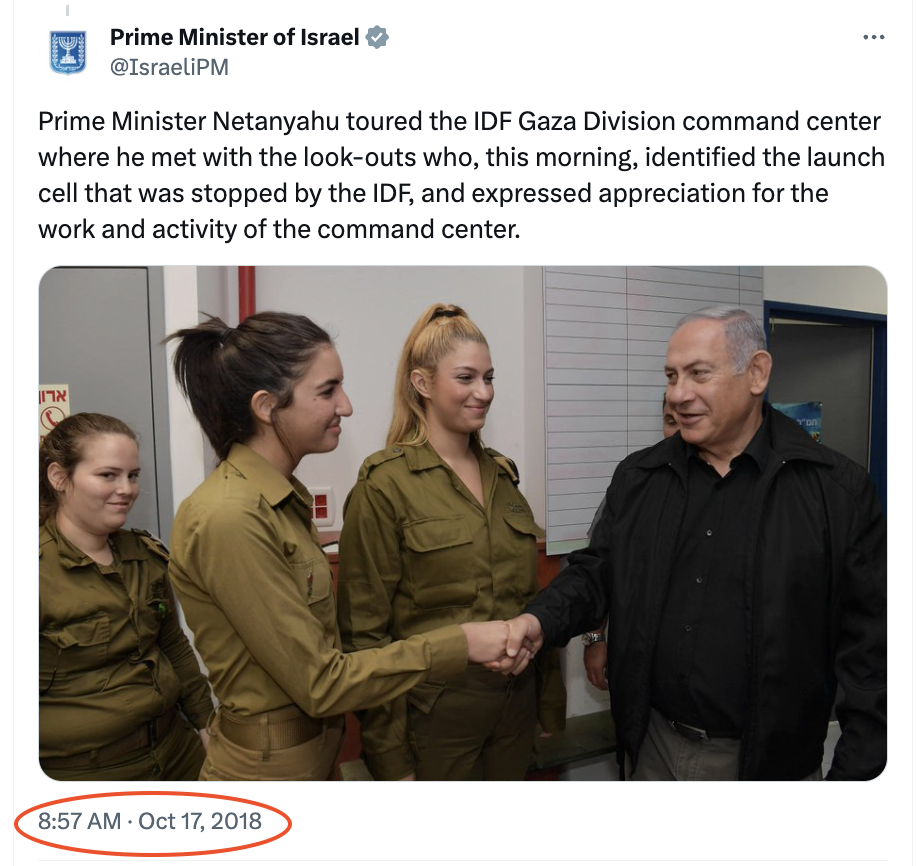Image resolution: width=916 pixels, height=866 pixels.
Task: Click the wristwatch visible in the photo
Action: click(x=593, y=638)
